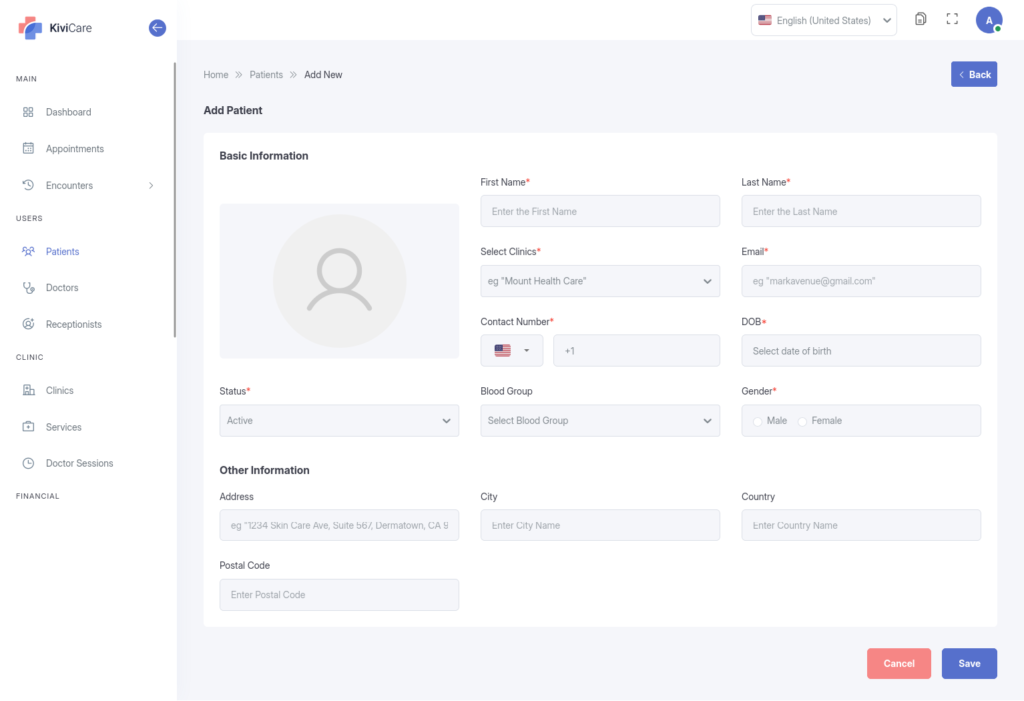Click the Clinics building icon

click(x=28, y=391)
